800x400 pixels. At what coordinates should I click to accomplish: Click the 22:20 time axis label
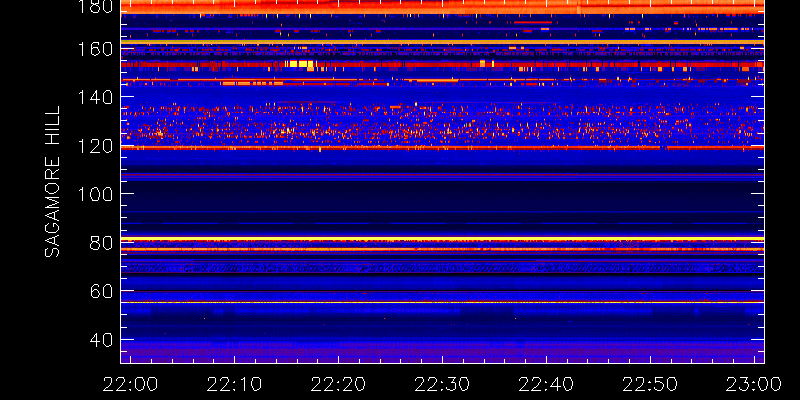338,383
